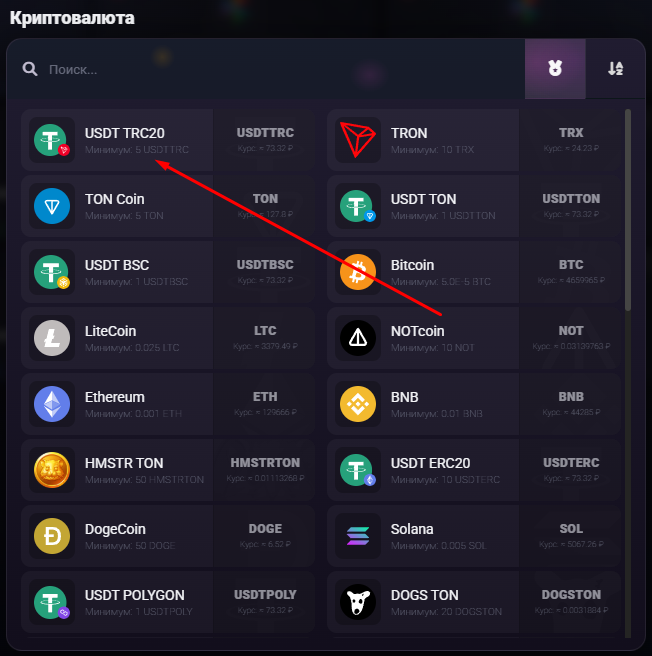Toggle the bear favorites filter button
Viewport: 652px width, 656px height.
point(555,69)
